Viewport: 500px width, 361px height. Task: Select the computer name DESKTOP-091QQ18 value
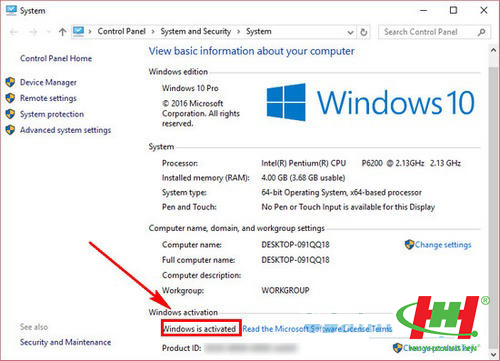(295, 245)
